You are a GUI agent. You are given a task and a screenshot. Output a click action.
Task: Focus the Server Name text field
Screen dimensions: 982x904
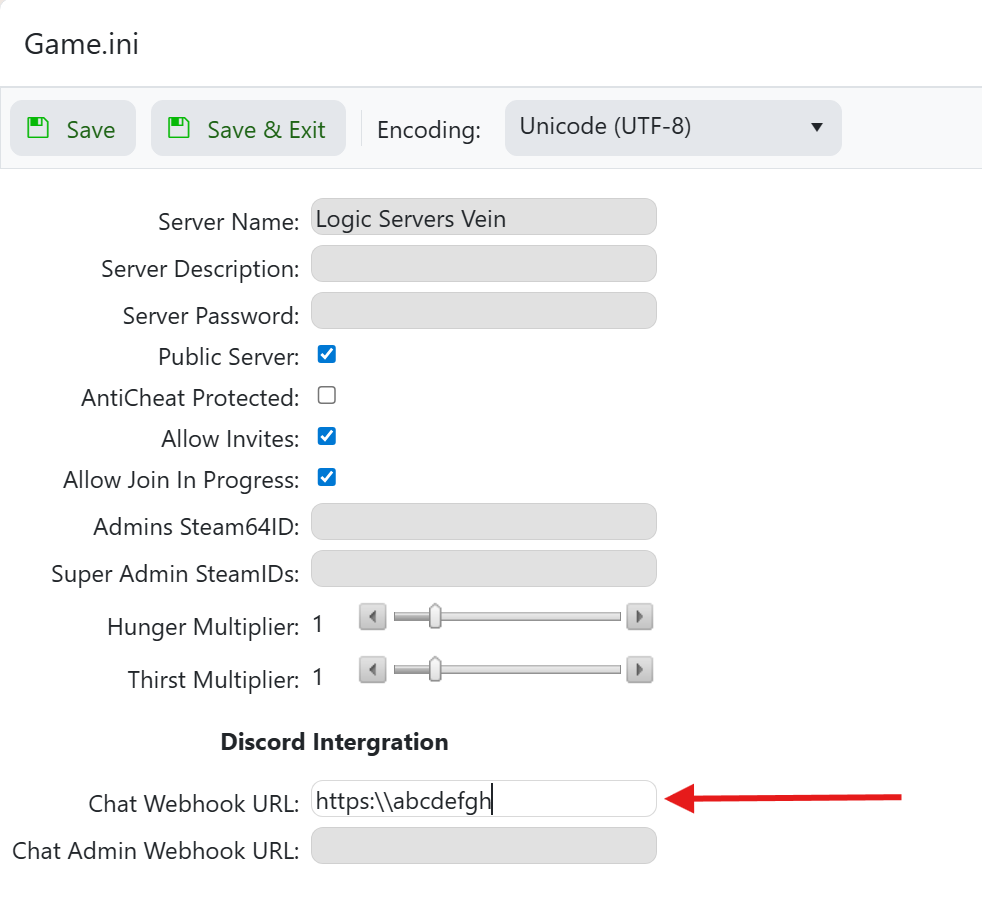tap(483, 217)
